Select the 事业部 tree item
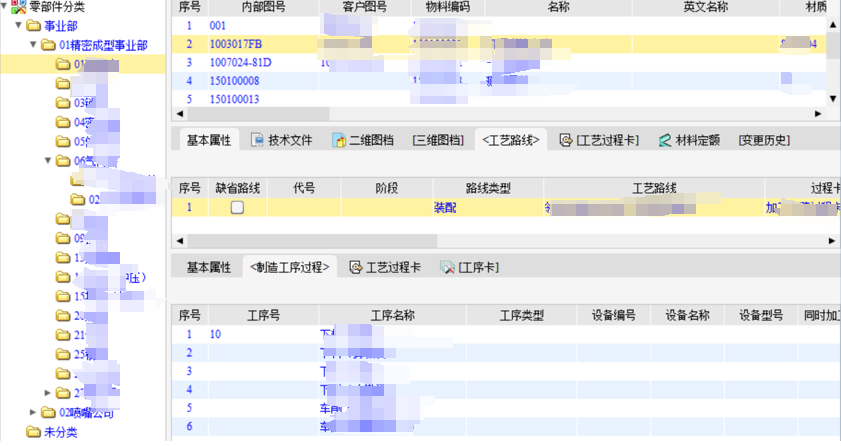Image resolution: width=841 pixels, height=446 pixels. [x=61, y=26]
